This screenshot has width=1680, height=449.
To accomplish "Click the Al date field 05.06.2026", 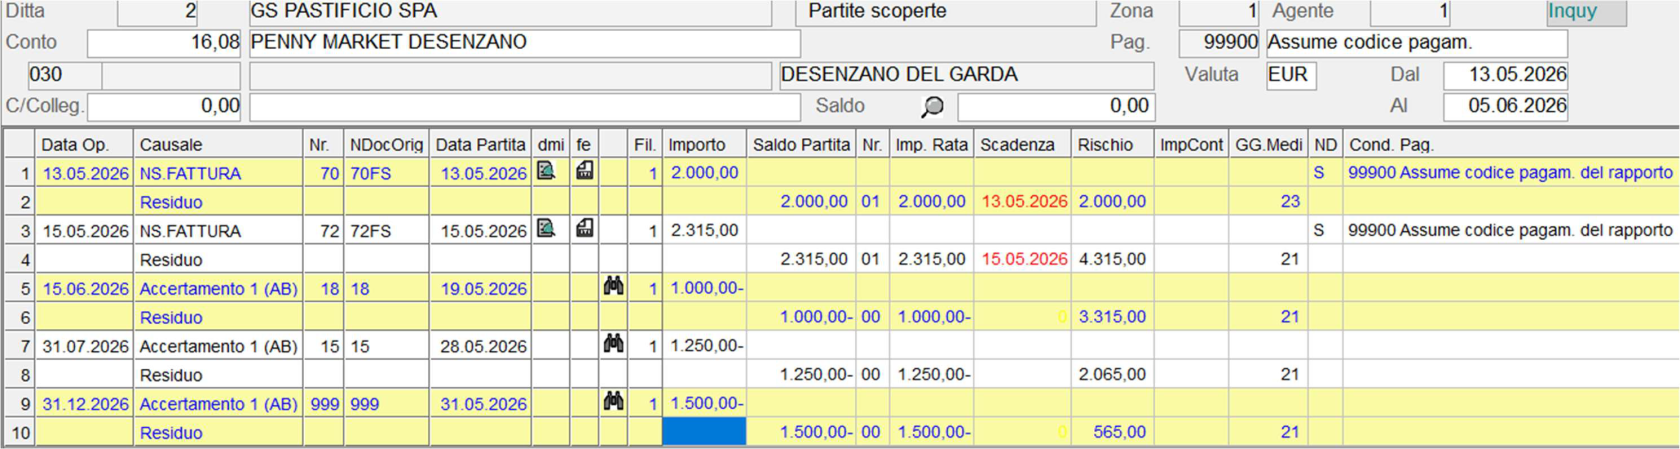I will (x=1505, y=106).
